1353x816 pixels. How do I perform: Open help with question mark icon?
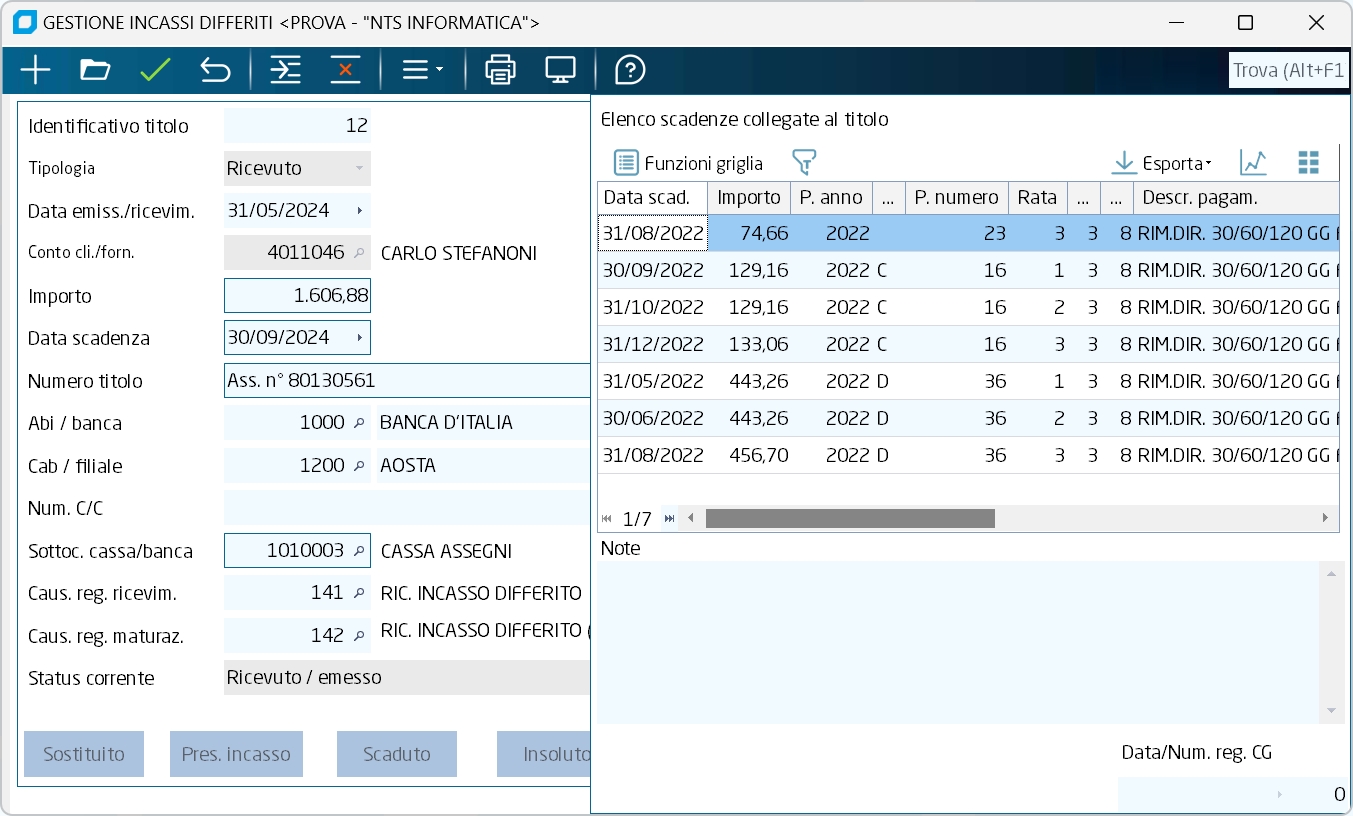(x=630, y=70)
